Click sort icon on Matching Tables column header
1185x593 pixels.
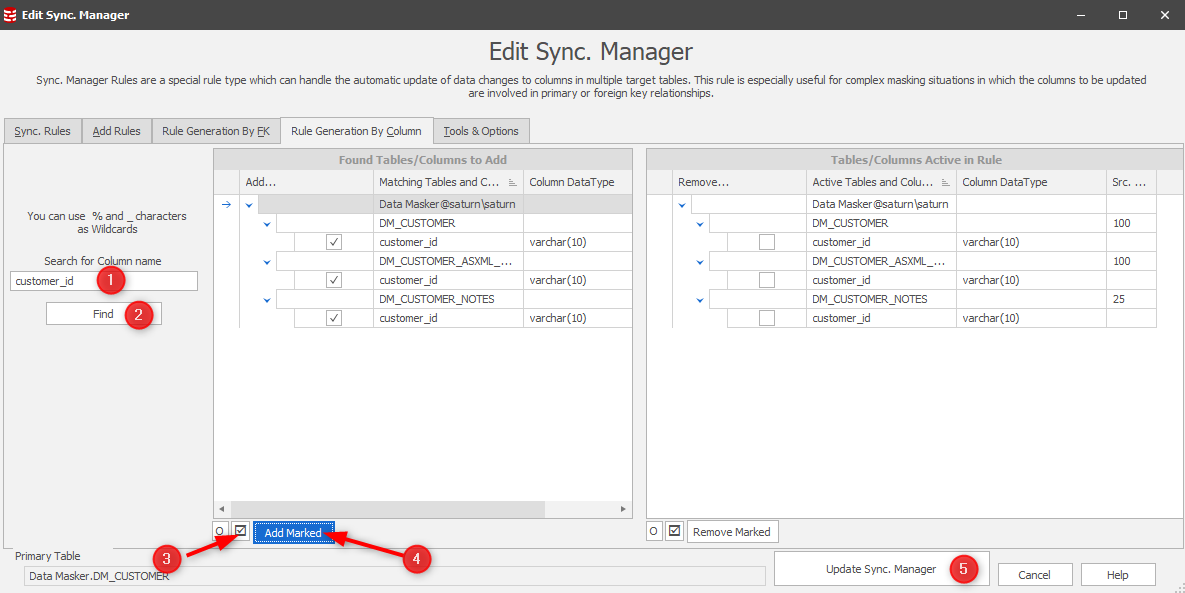pyautogui.click(x=512, y=183)
